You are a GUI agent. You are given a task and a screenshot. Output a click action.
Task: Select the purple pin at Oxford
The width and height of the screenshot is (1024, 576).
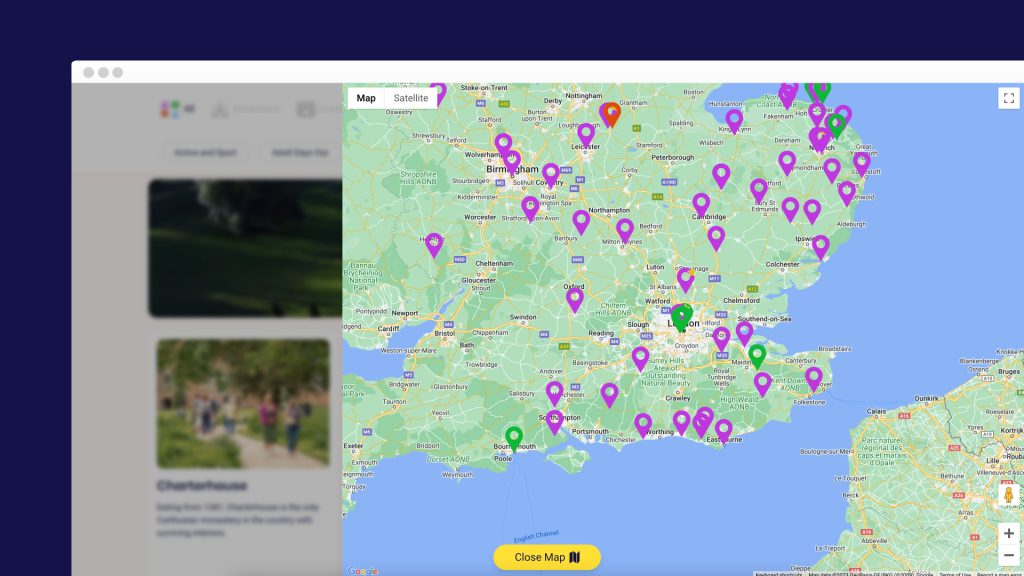pyautogui.click(x=575, y=298)
